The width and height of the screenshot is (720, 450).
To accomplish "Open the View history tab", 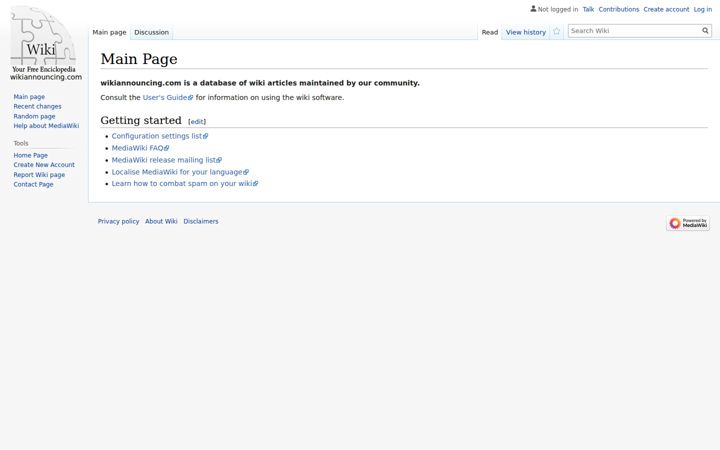I will (x=526, y=32).
